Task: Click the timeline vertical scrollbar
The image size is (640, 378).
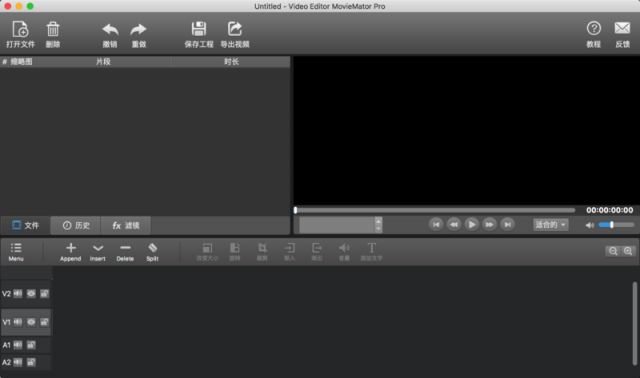Action: click(x=635, y=323)
